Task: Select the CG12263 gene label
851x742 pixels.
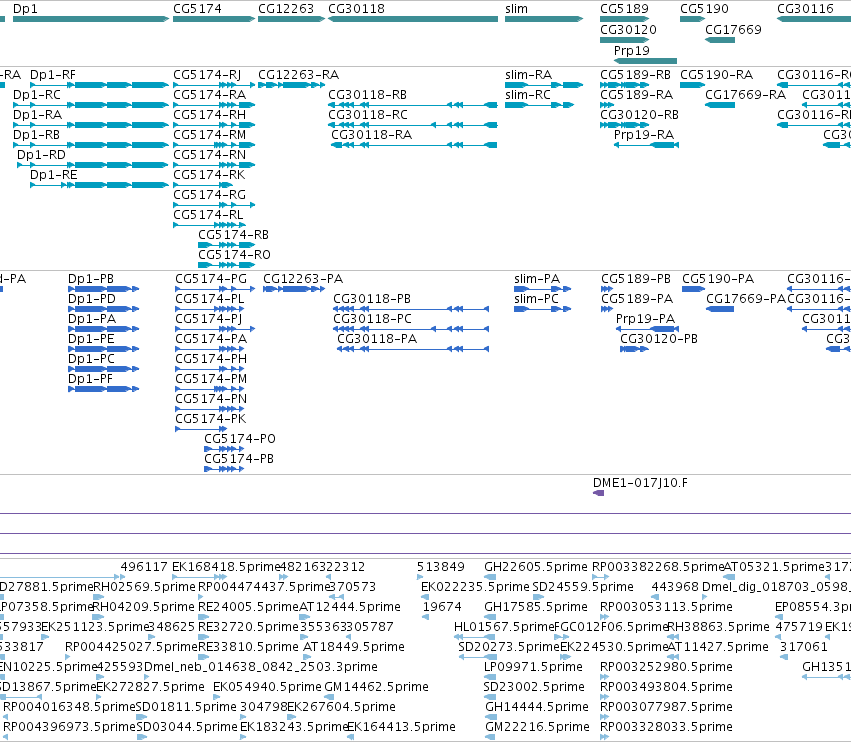Action: 286,9
